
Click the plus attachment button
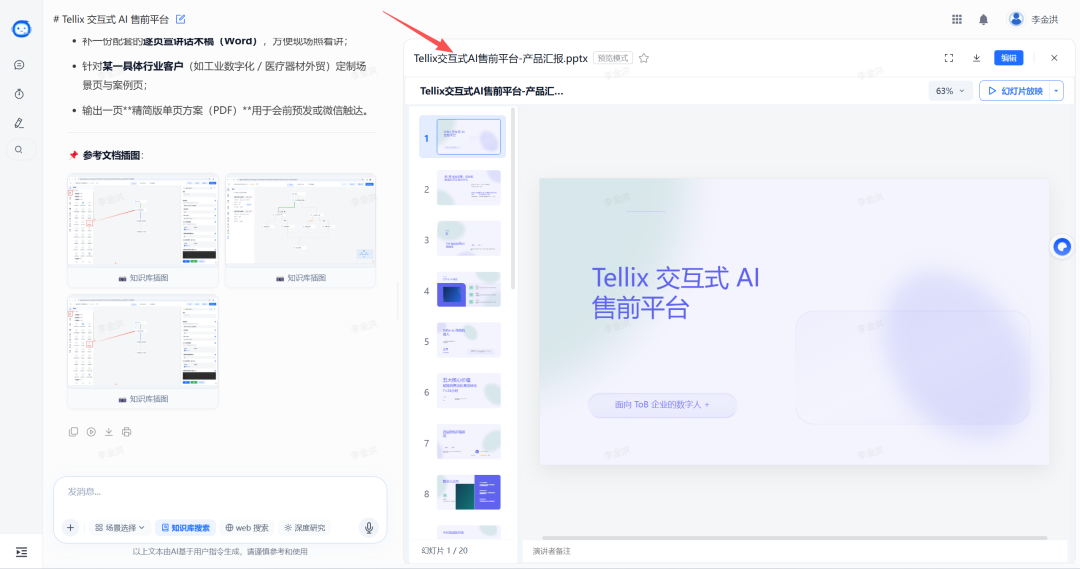70,528
